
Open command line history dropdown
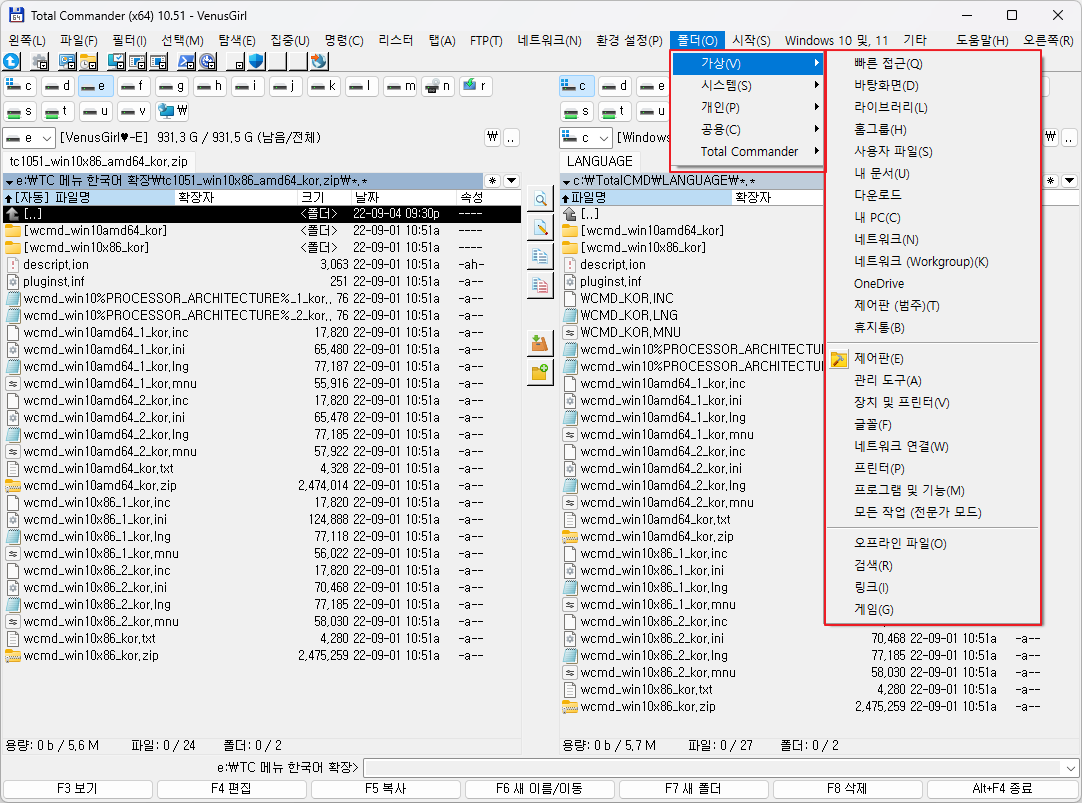coord(1070,768)
